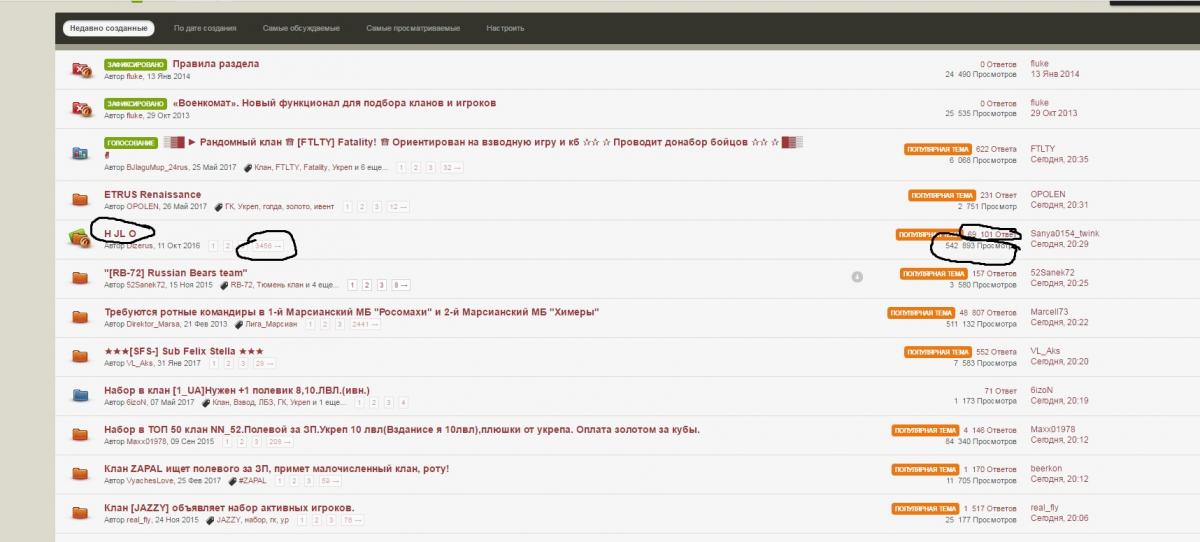Click folder icon beside 'Клан [JAZZY]' topic
This screenshot has height=542, width=1200.
pyautogui.click(x=81, y=512)
